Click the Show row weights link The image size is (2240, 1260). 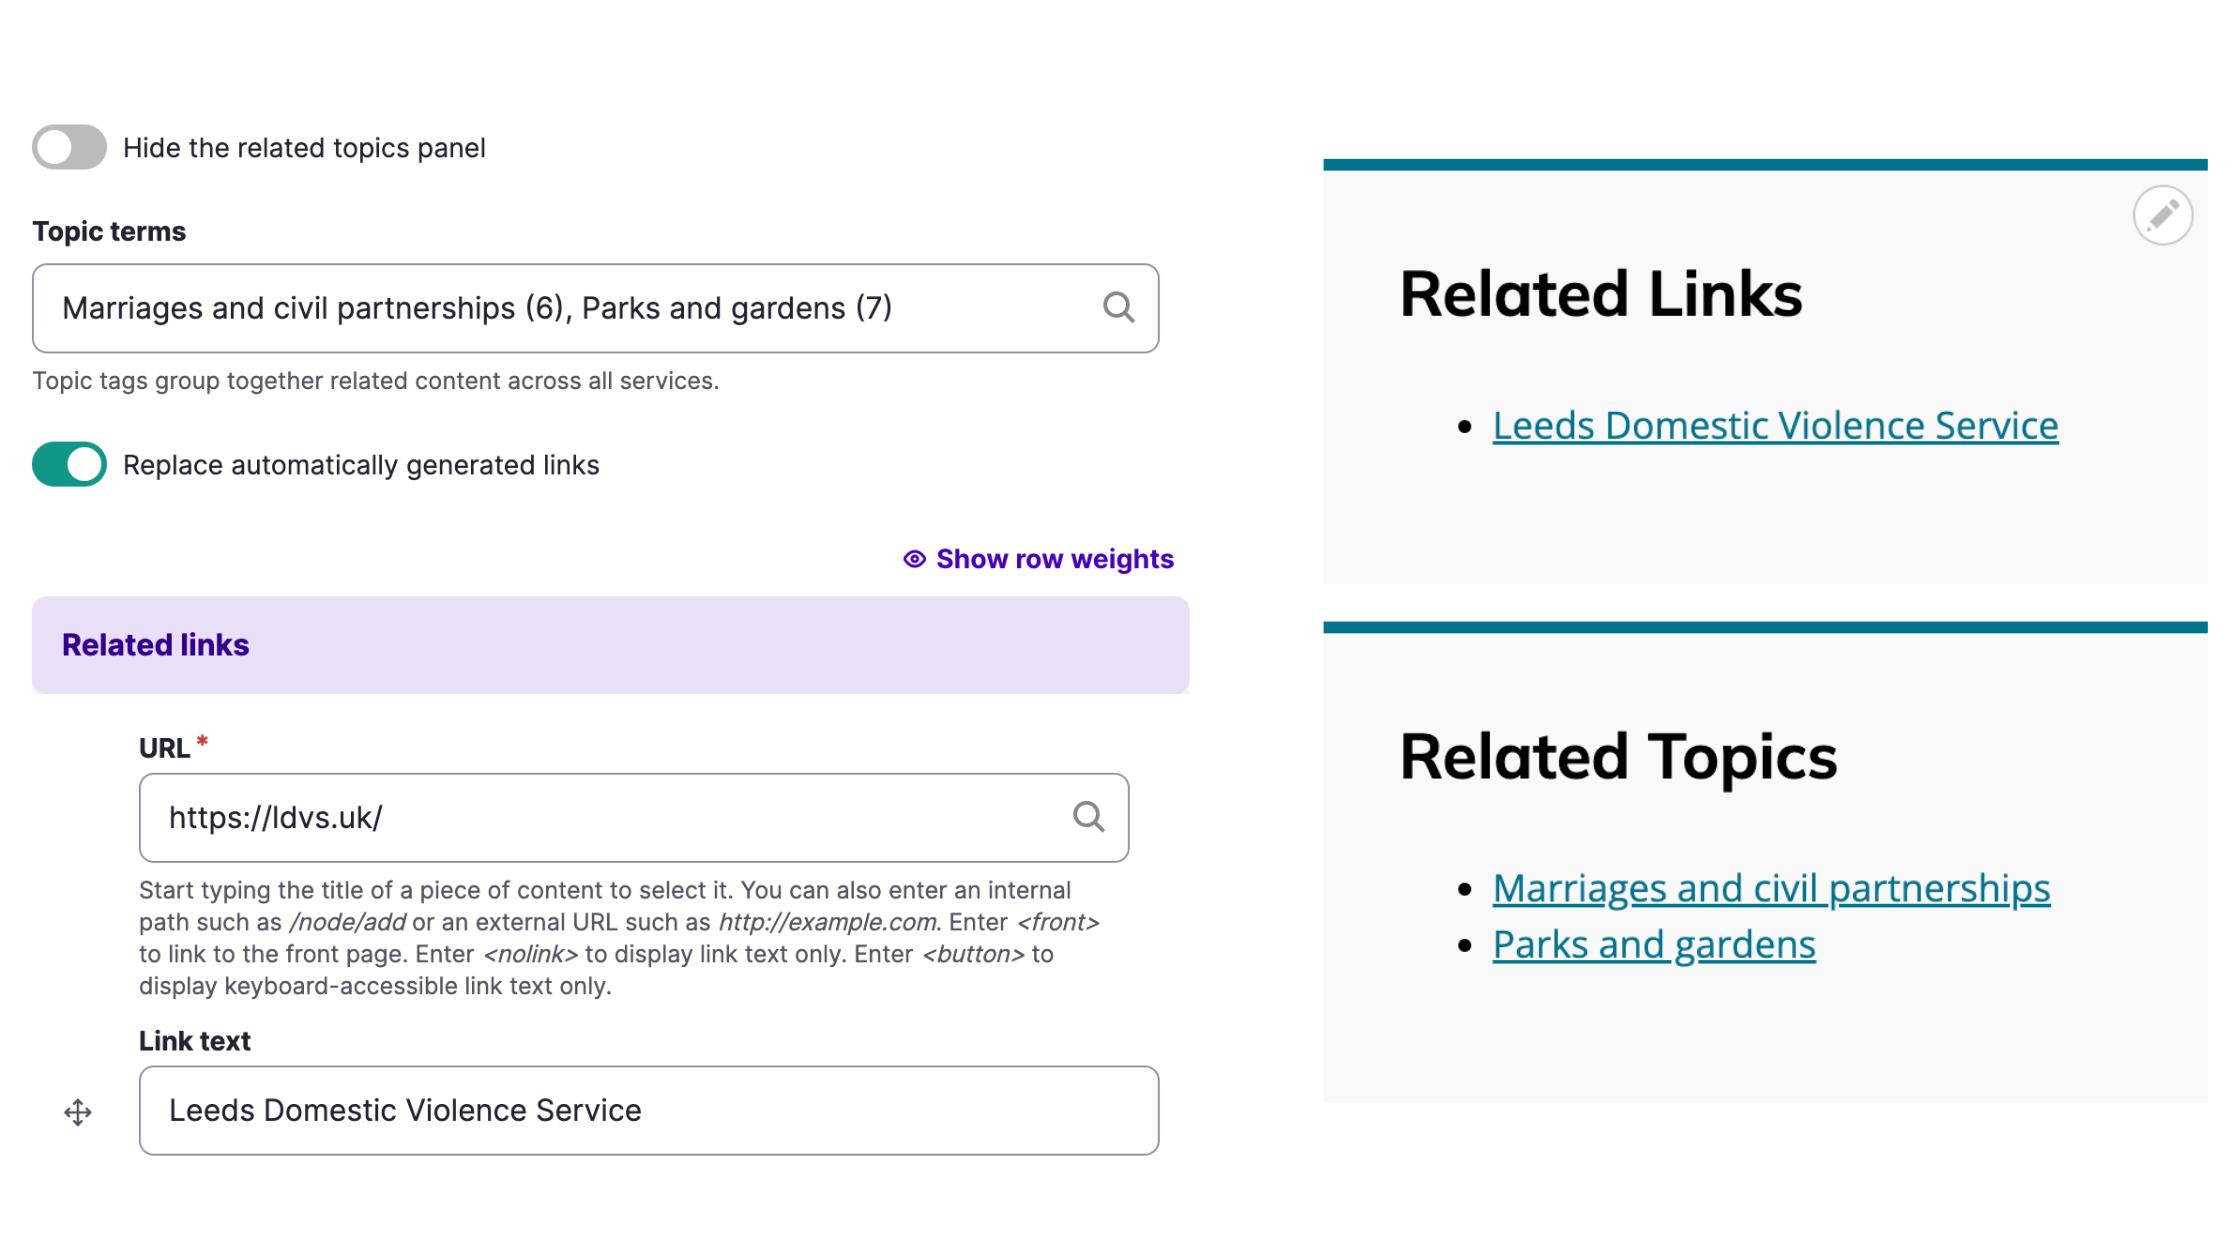click(1054, 559)
